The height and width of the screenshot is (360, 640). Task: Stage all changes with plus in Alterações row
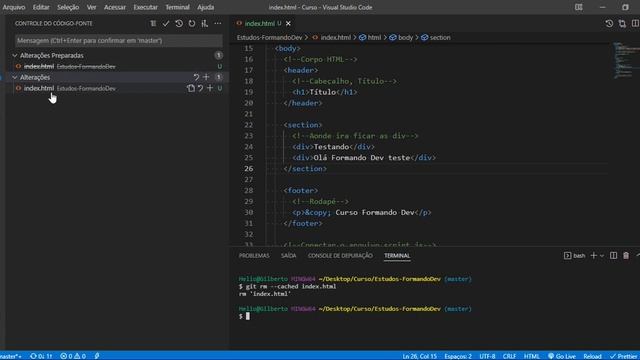pyautogui.click(x=206, y=77)
